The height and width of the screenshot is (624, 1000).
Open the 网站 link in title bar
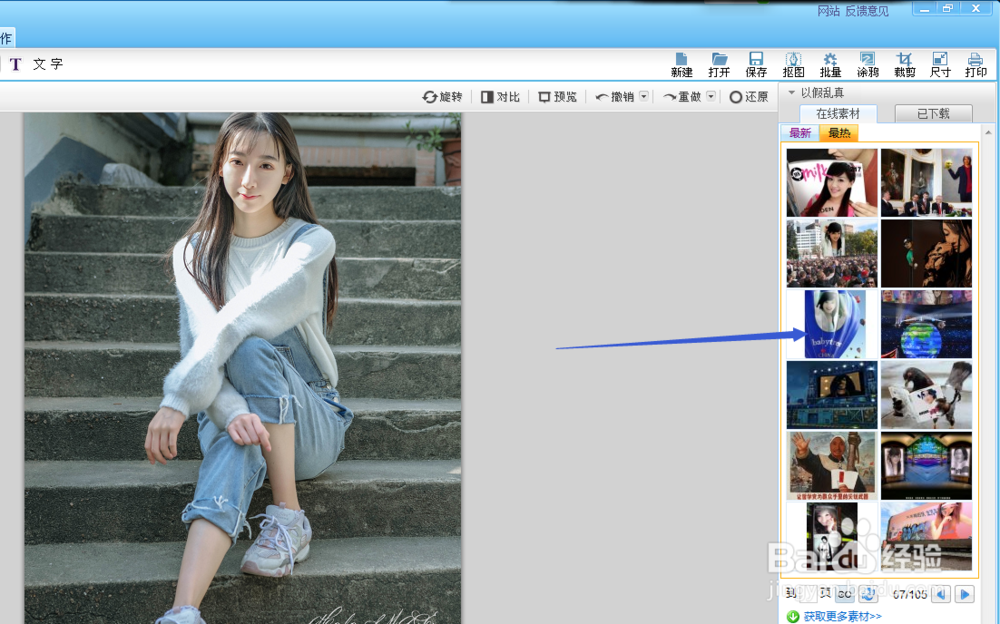coord(828,11)
